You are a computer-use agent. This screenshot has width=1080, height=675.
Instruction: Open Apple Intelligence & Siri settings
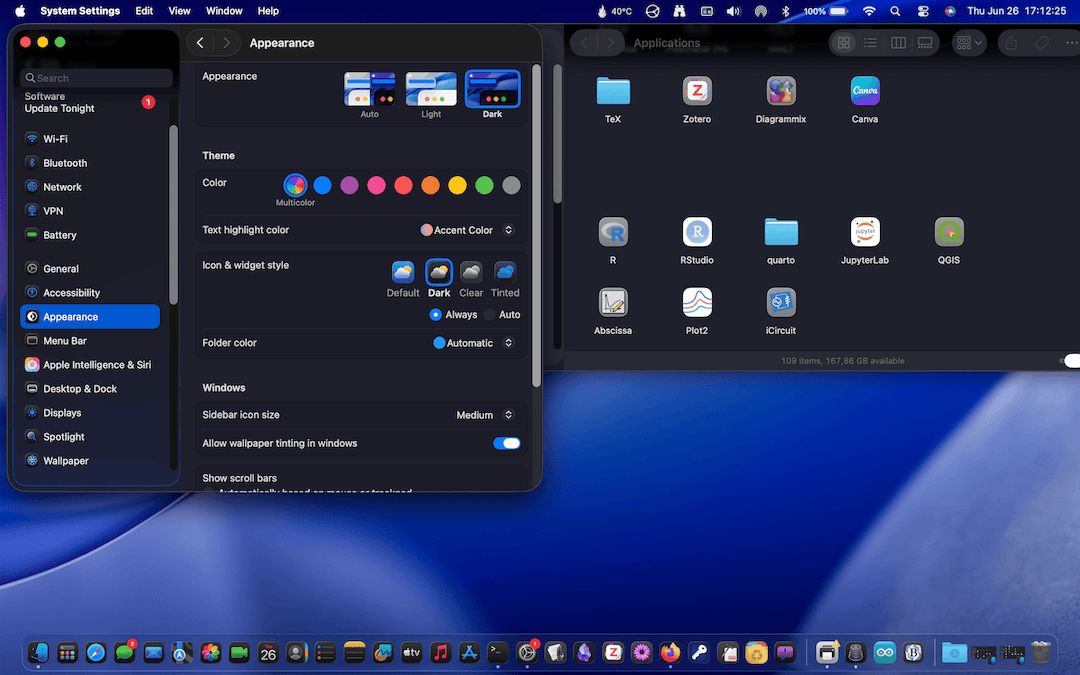click(x=90, y=364)
